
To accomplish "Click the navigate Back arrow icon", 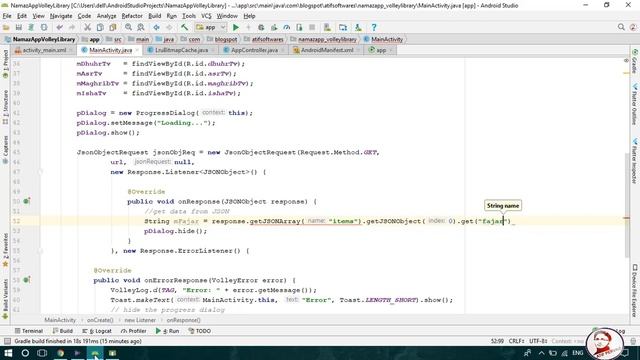I will pyautogui.click(x=156, y=27).
